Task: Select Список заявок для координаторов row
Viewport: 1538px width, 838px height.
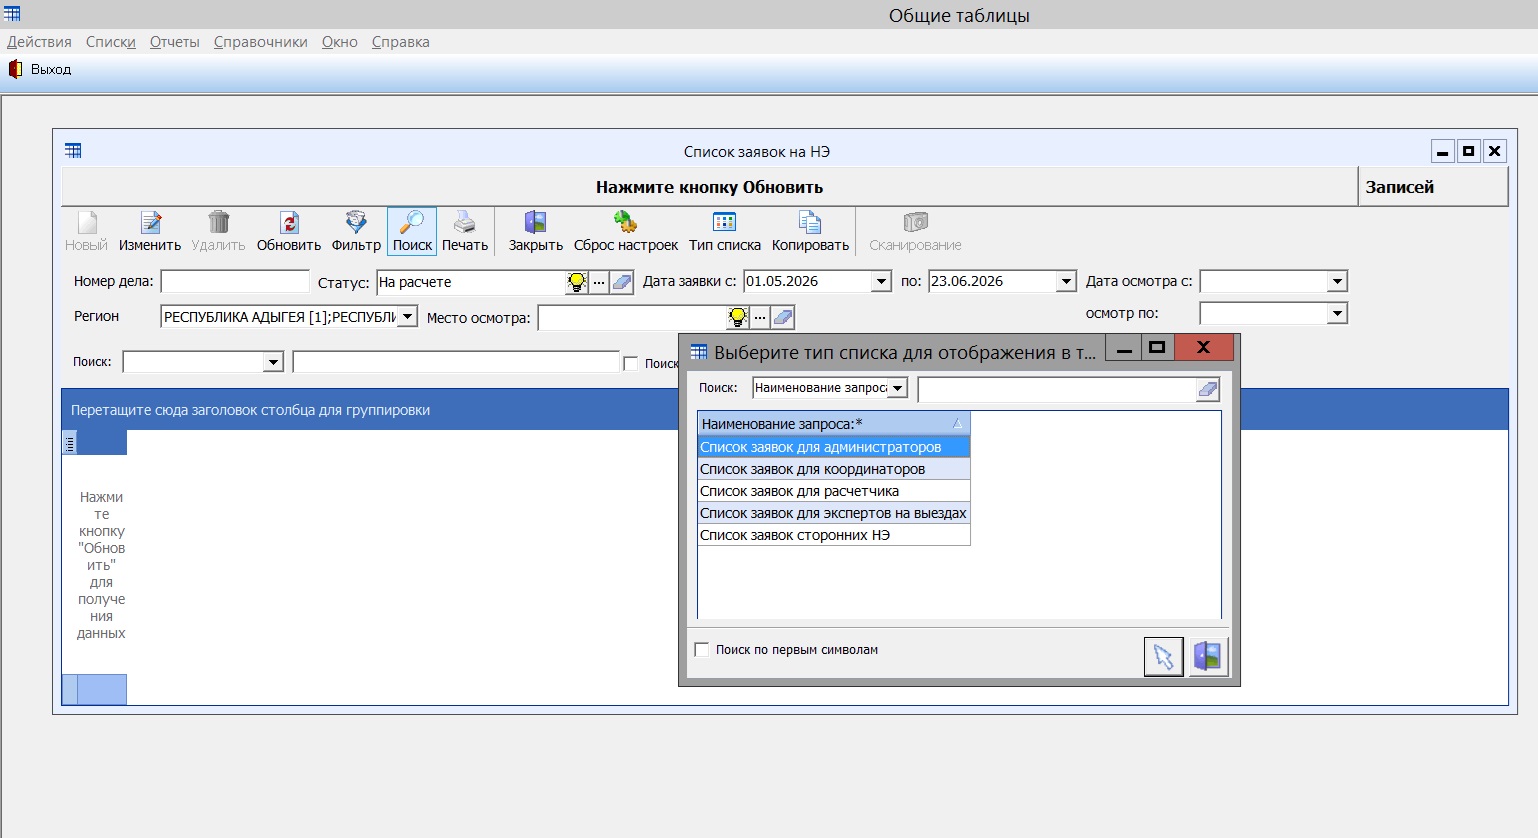Action: click(x=834, y=469)
